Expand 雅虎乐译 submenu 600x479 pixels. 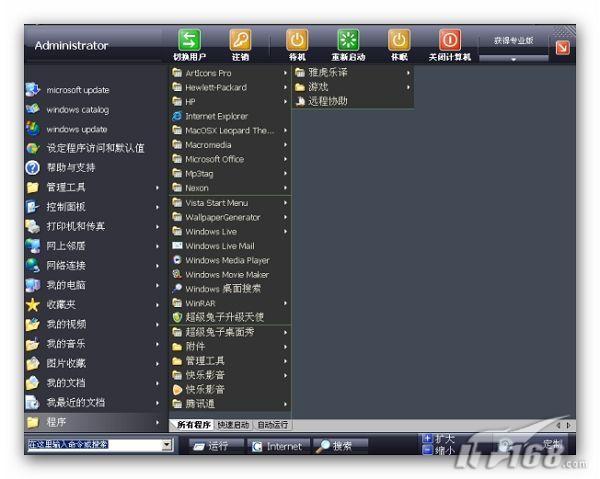coord(408,72)
